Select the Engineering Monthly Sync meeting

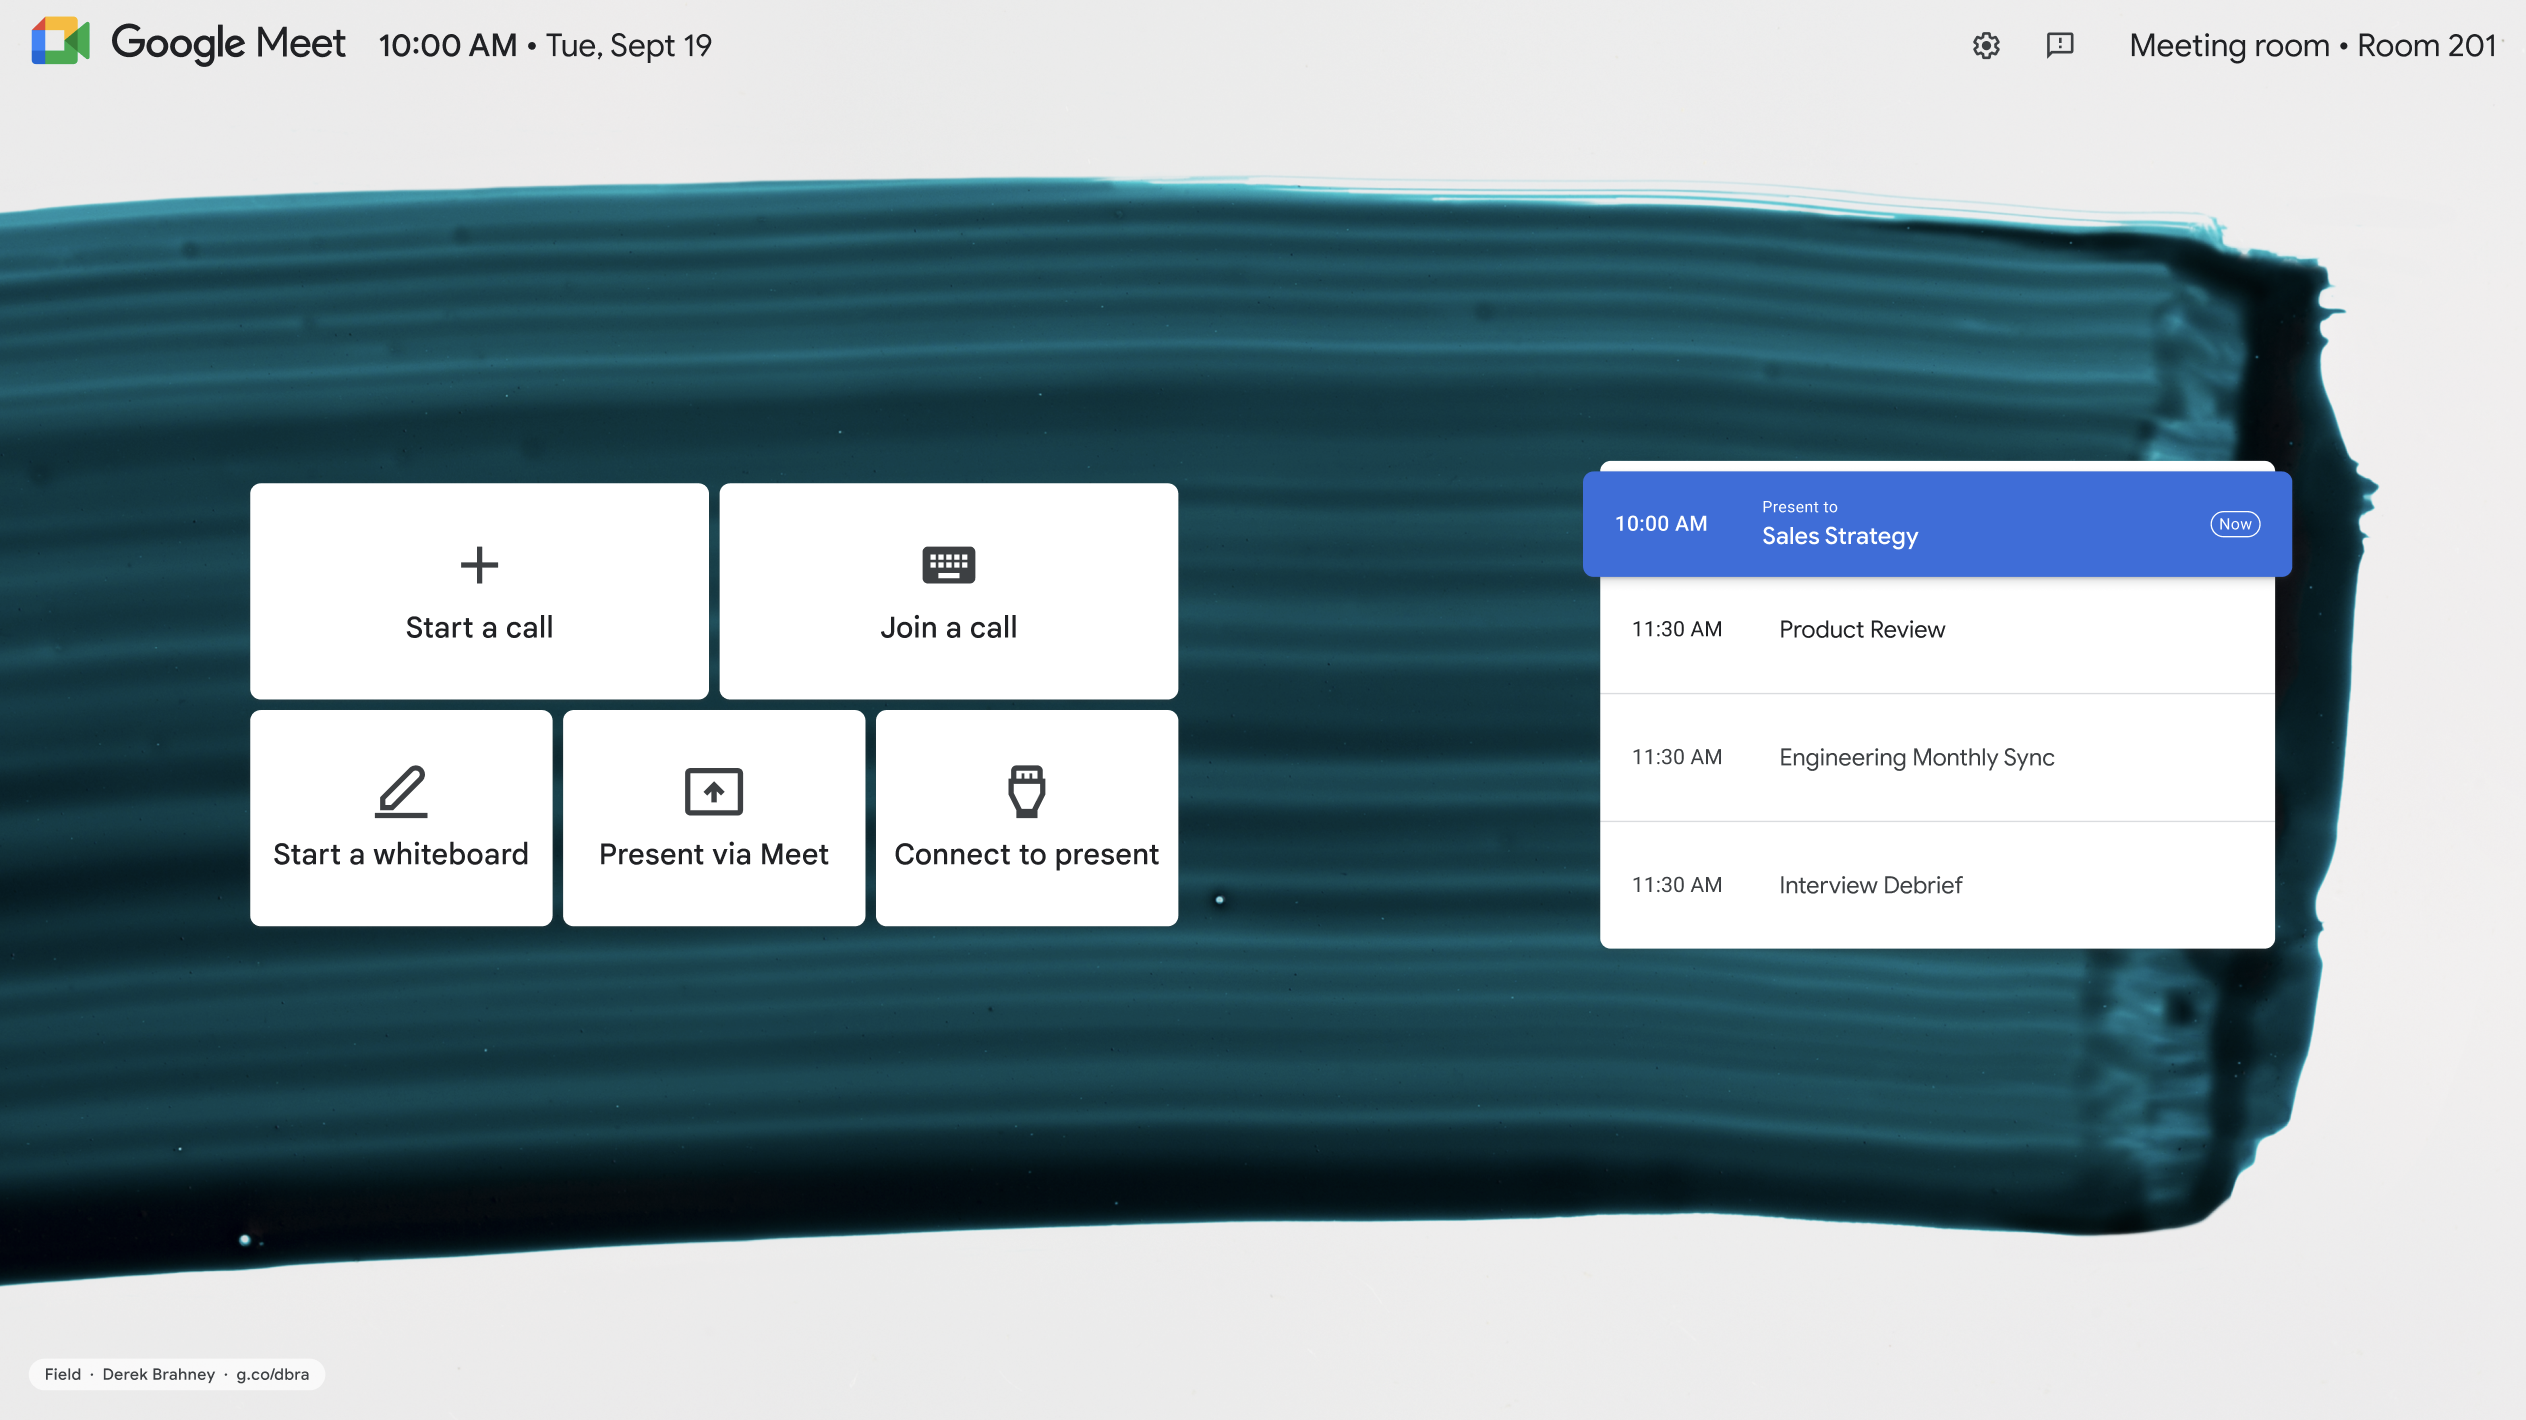point(1916,757)
